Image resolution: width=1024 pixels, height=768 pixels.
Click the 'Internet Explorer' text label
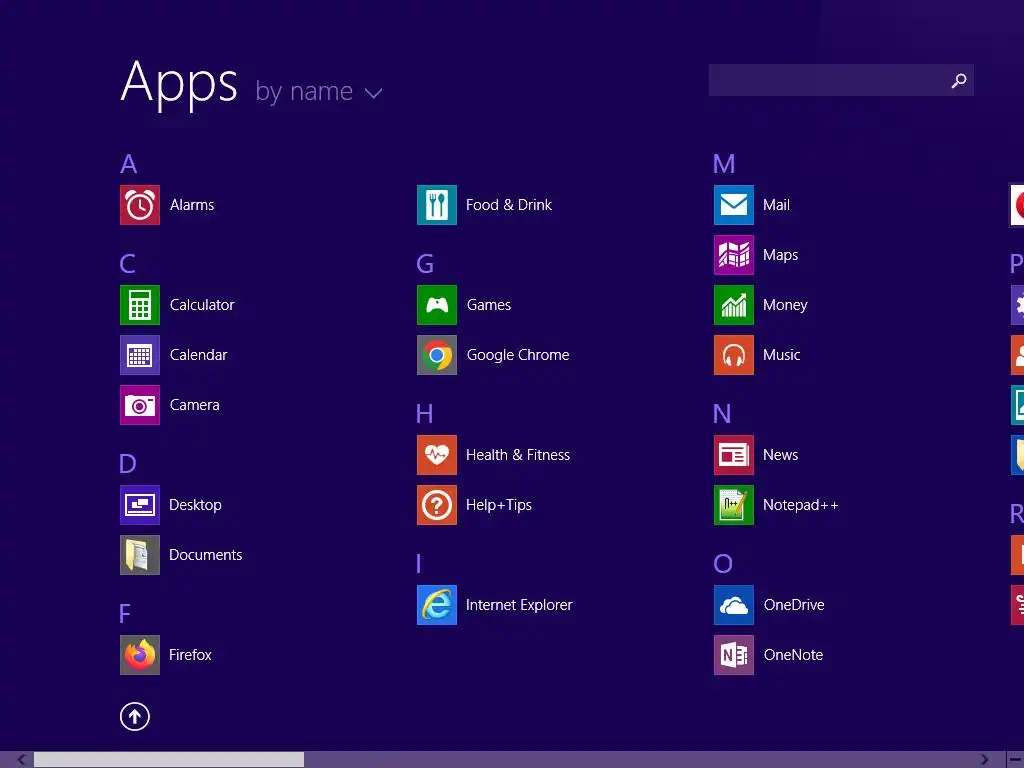click(x=519, y=605)
